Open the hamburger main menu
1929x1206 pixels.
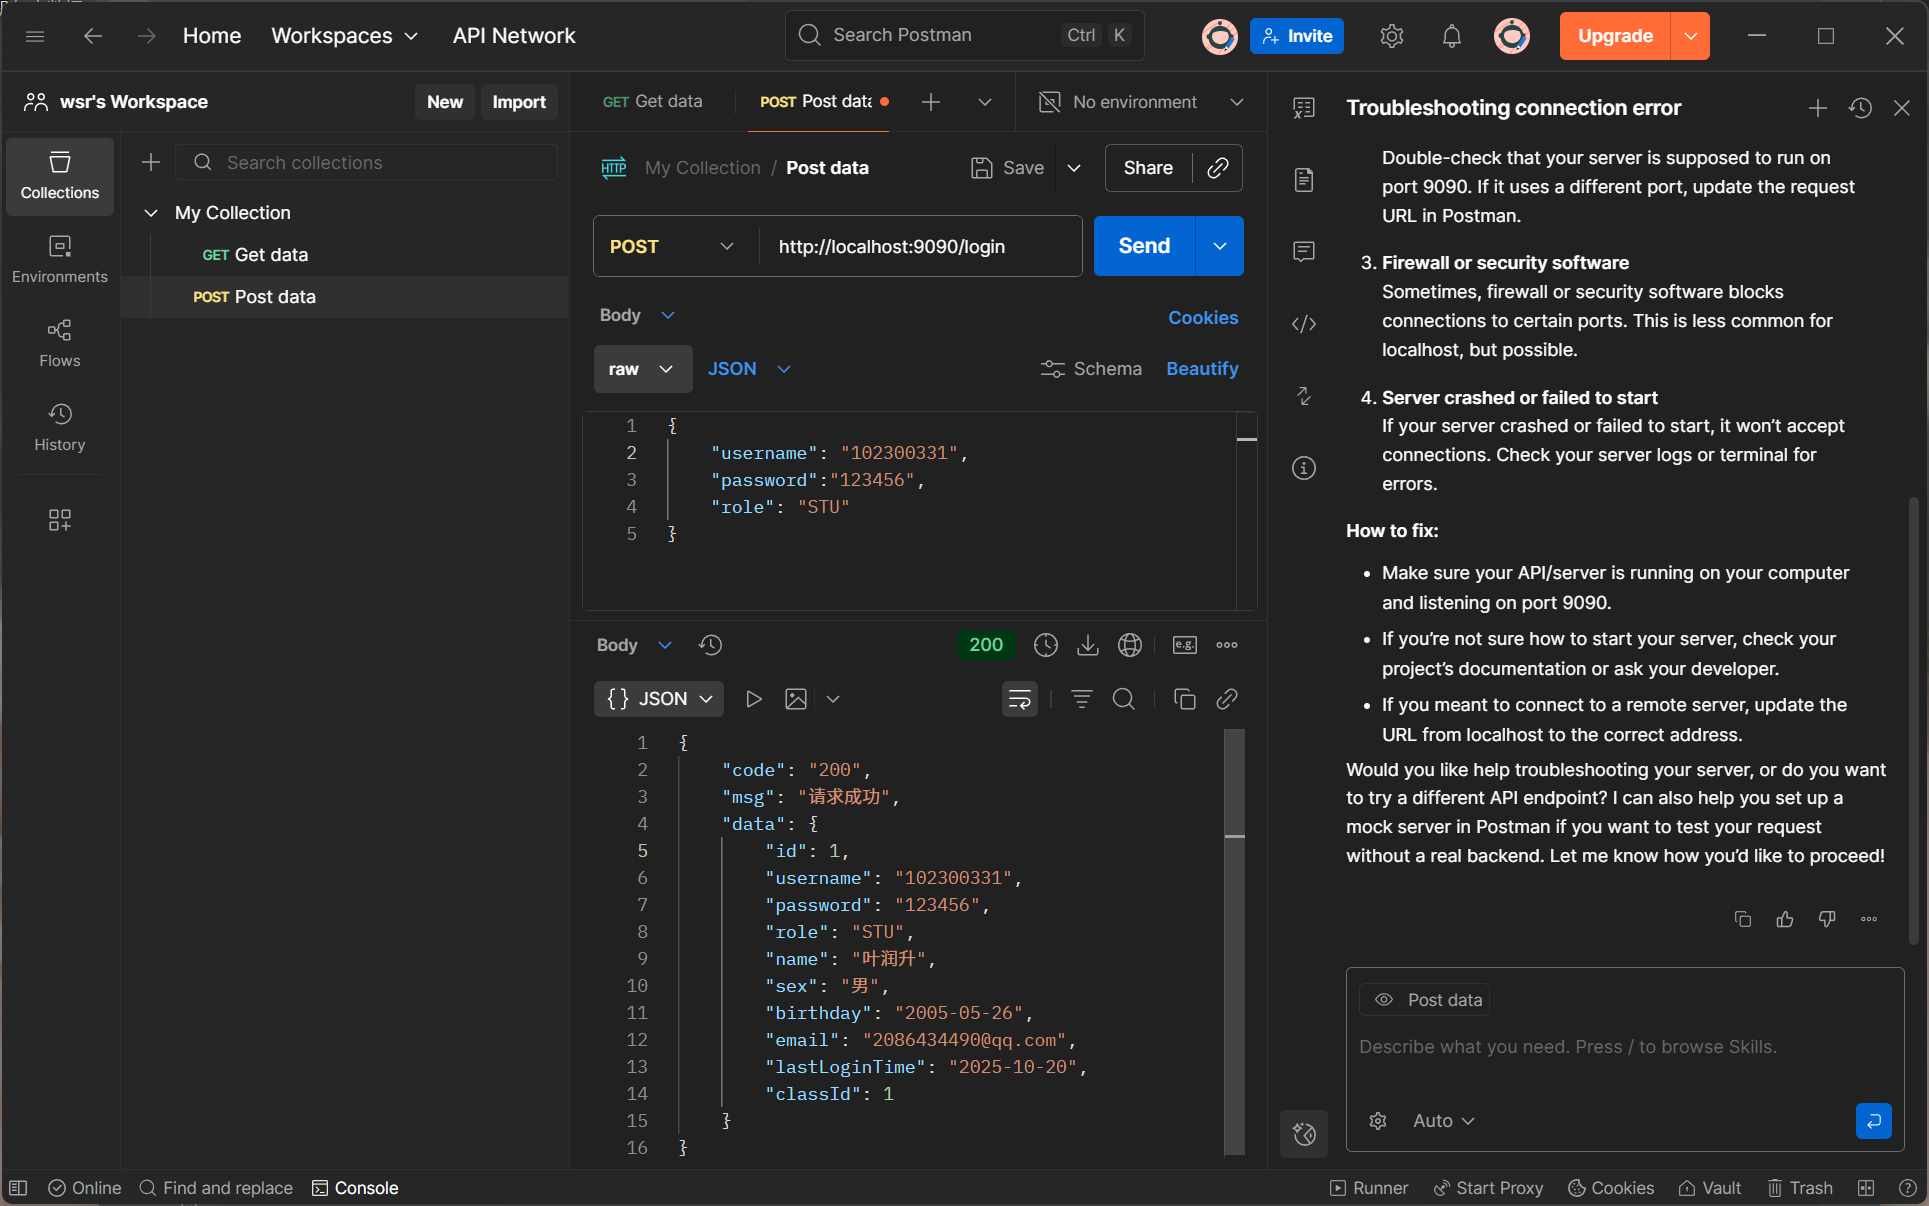[x=35, y=36]
